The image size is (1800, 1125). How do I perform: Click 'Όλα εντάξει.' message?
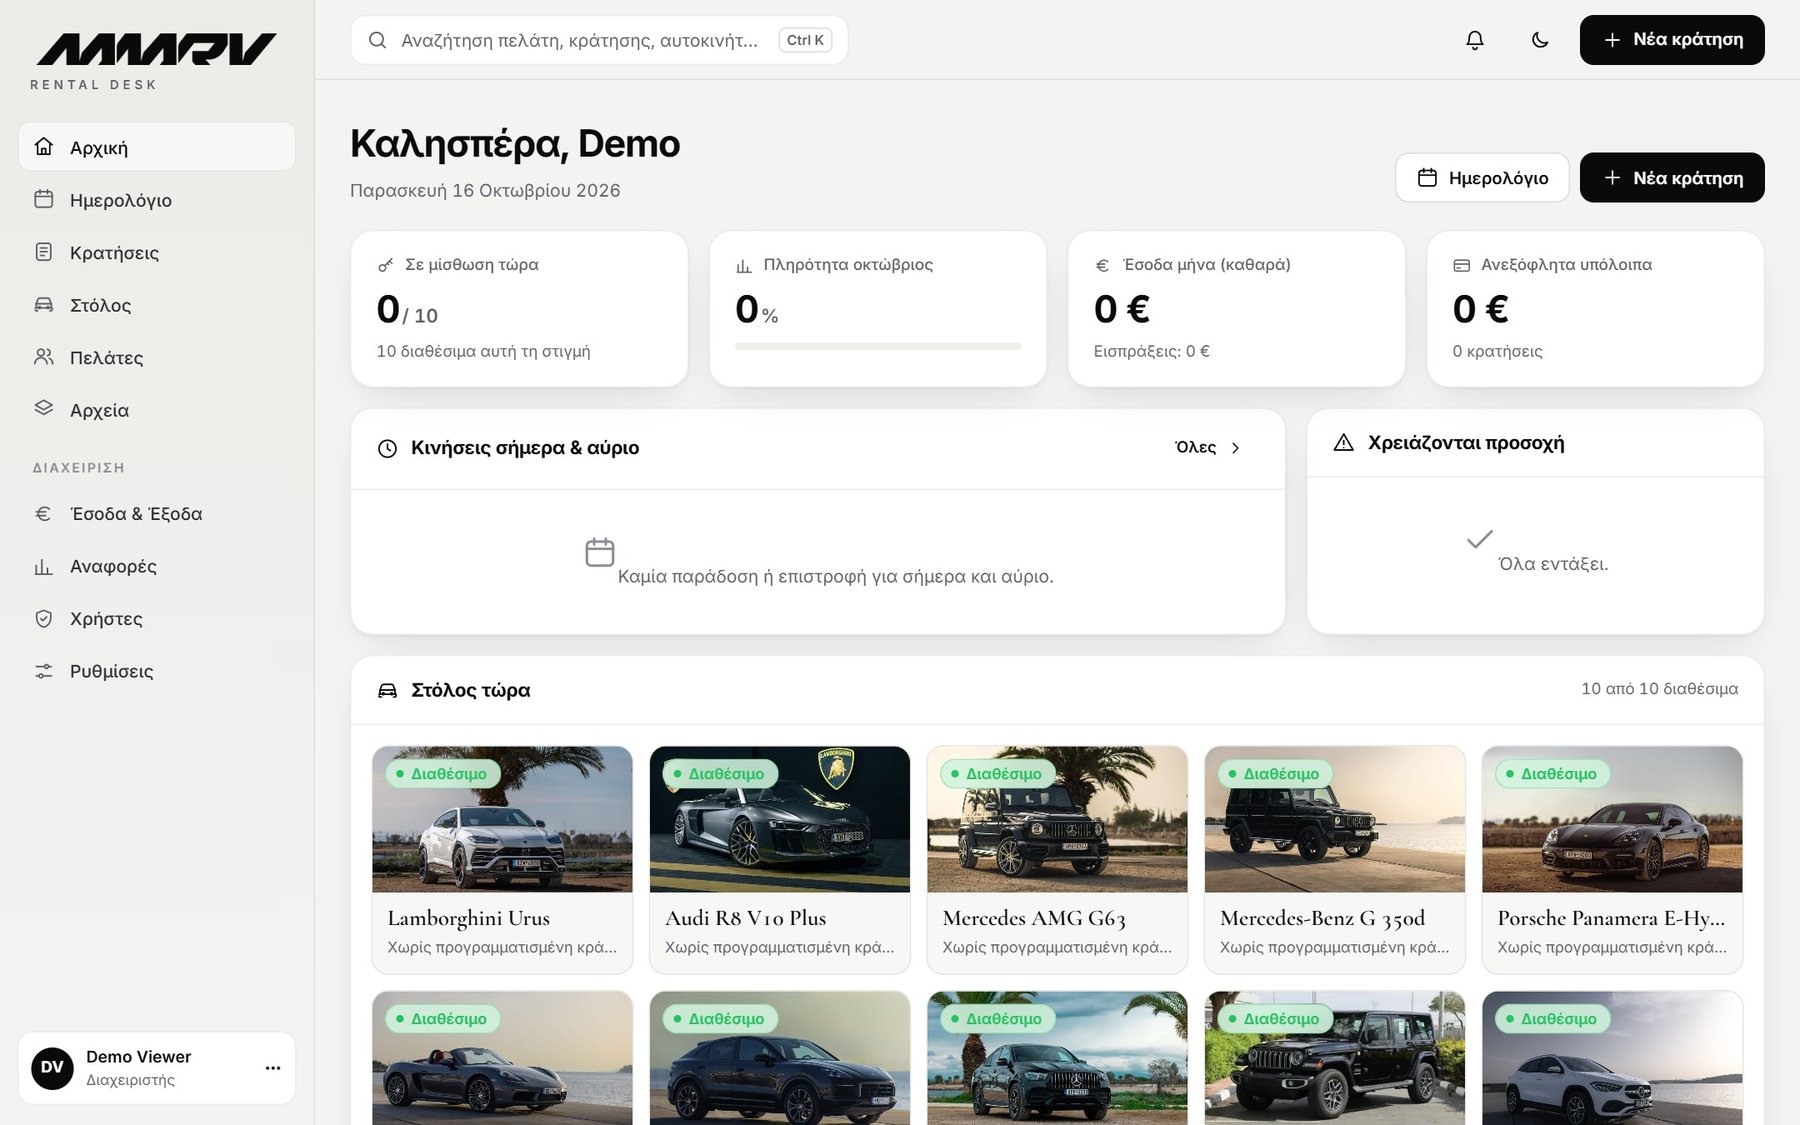1553,564
